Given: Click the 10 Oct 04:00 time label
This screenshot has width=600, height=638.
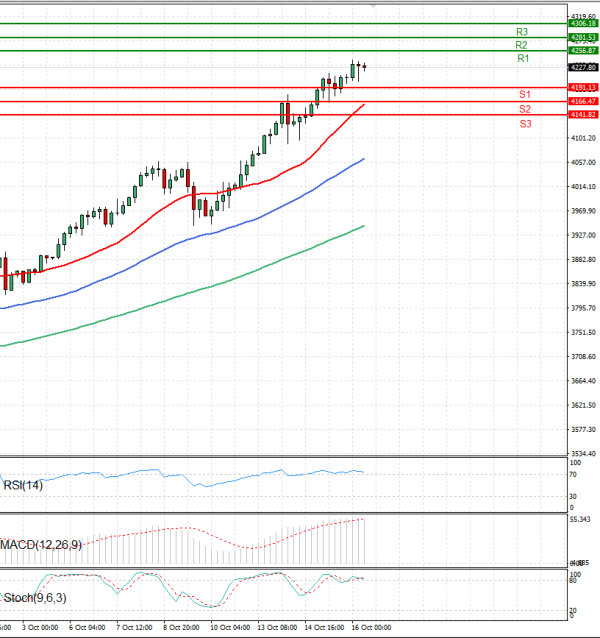Looking at the screenshot, I should (x=229, y=627).
